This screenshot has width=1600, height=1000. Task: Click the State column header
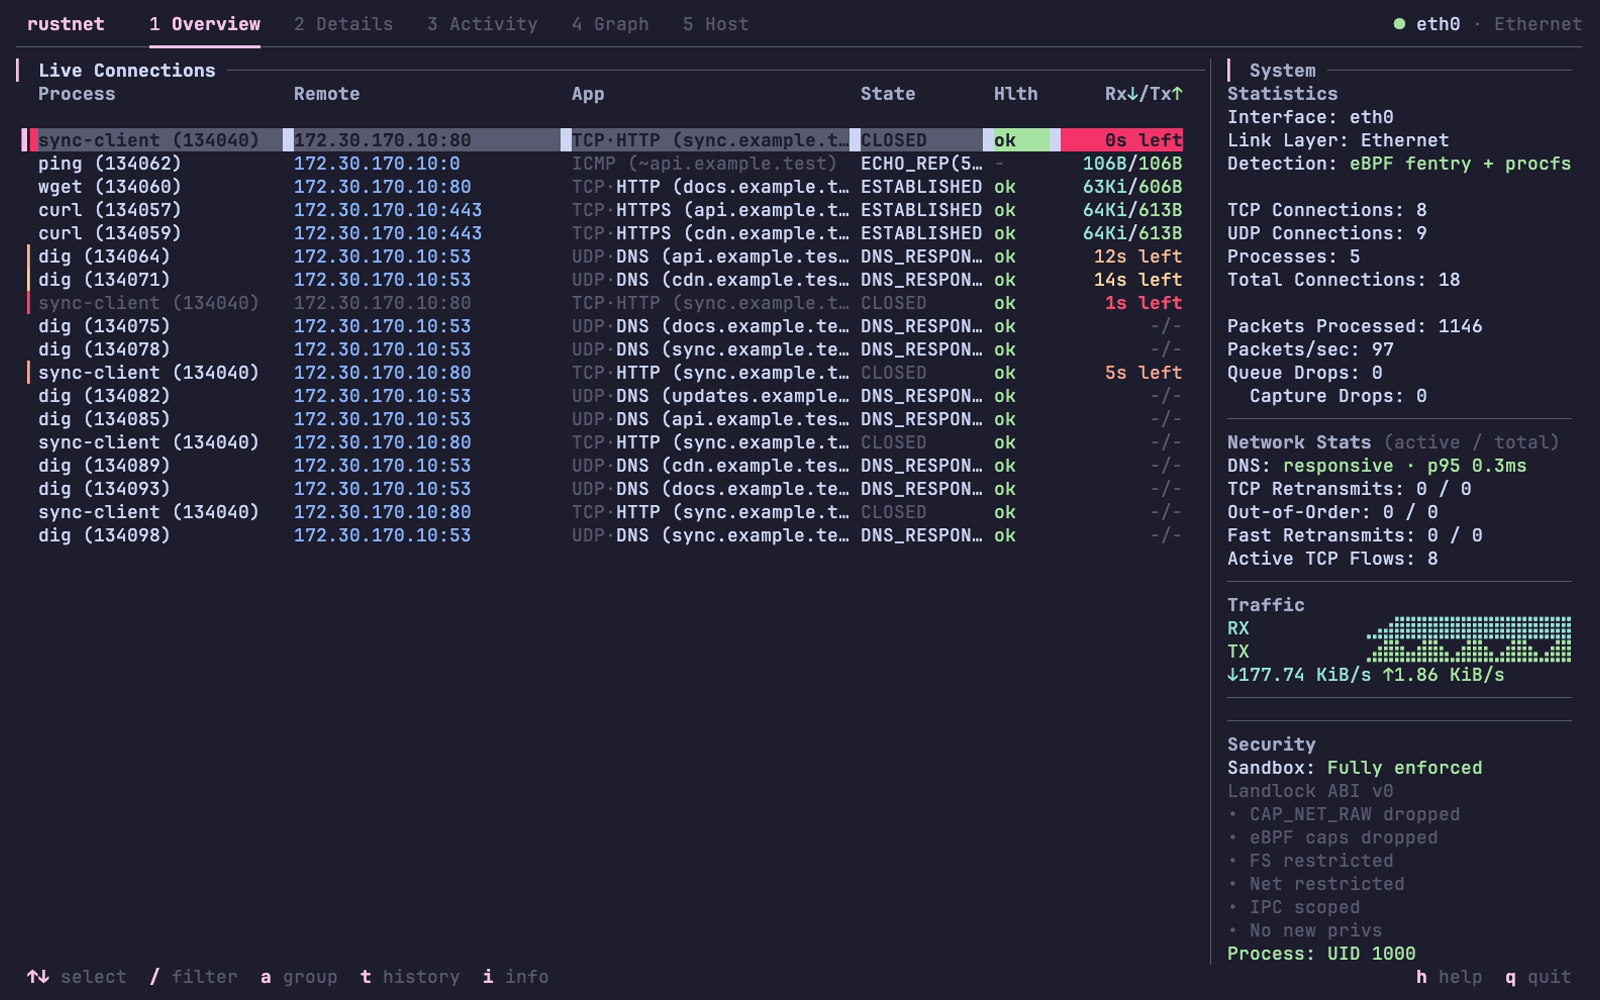888,94
